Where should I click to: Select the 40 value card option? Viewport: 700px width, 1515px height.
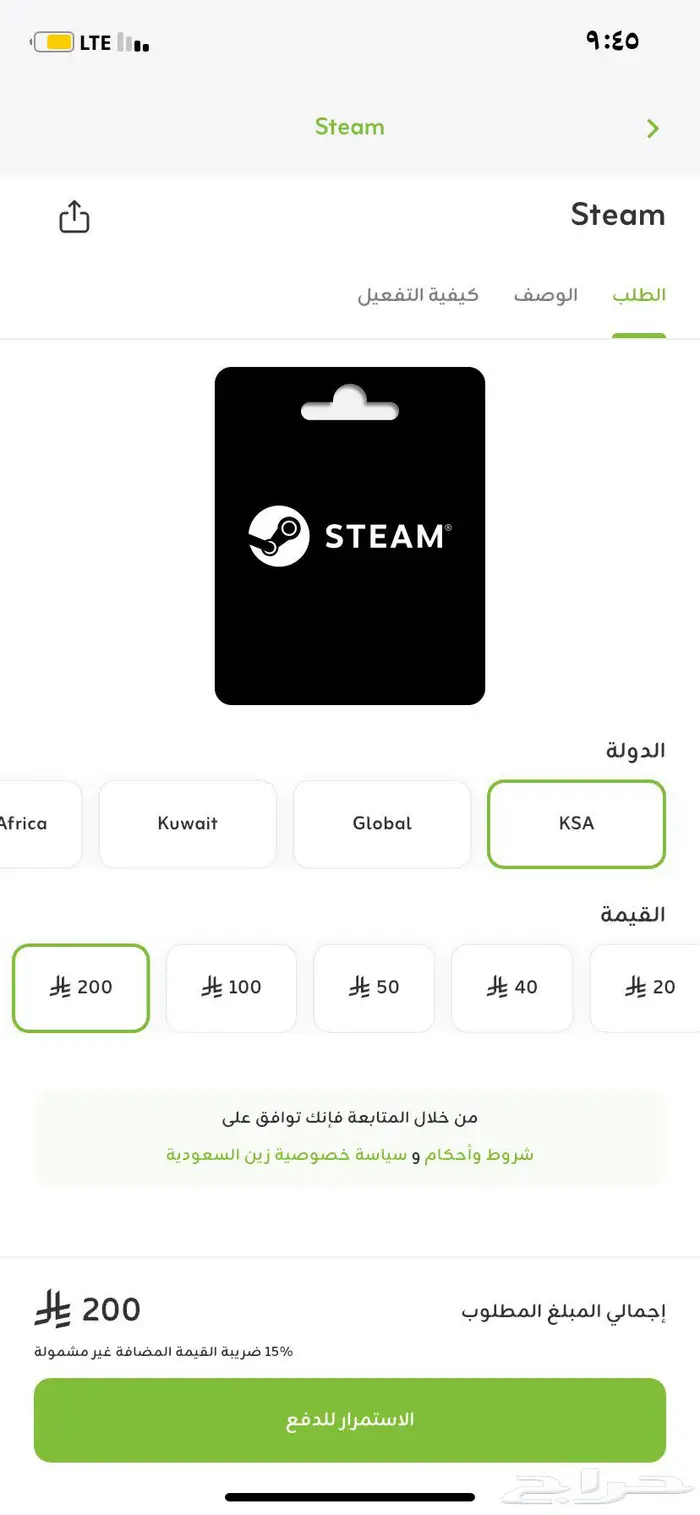tap(512, 988)
